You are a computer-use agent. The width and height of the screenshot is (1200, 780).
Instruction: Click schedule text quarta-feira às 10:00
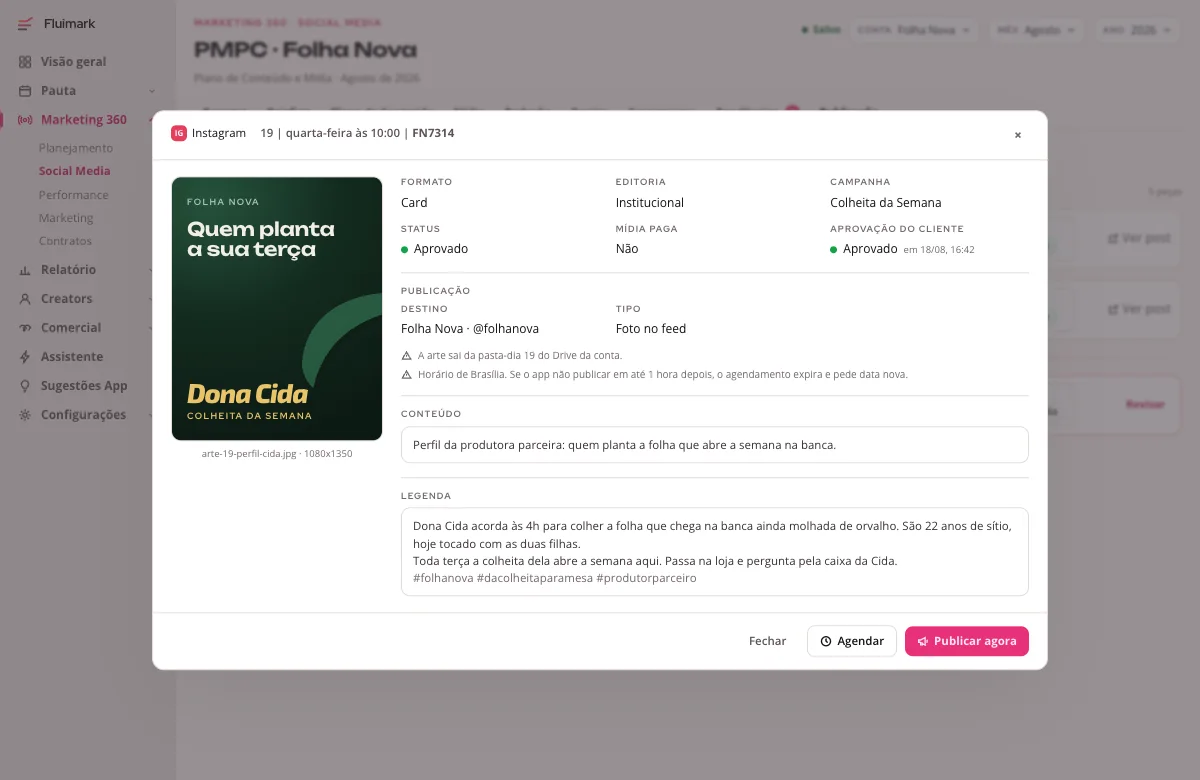point(343,133)
